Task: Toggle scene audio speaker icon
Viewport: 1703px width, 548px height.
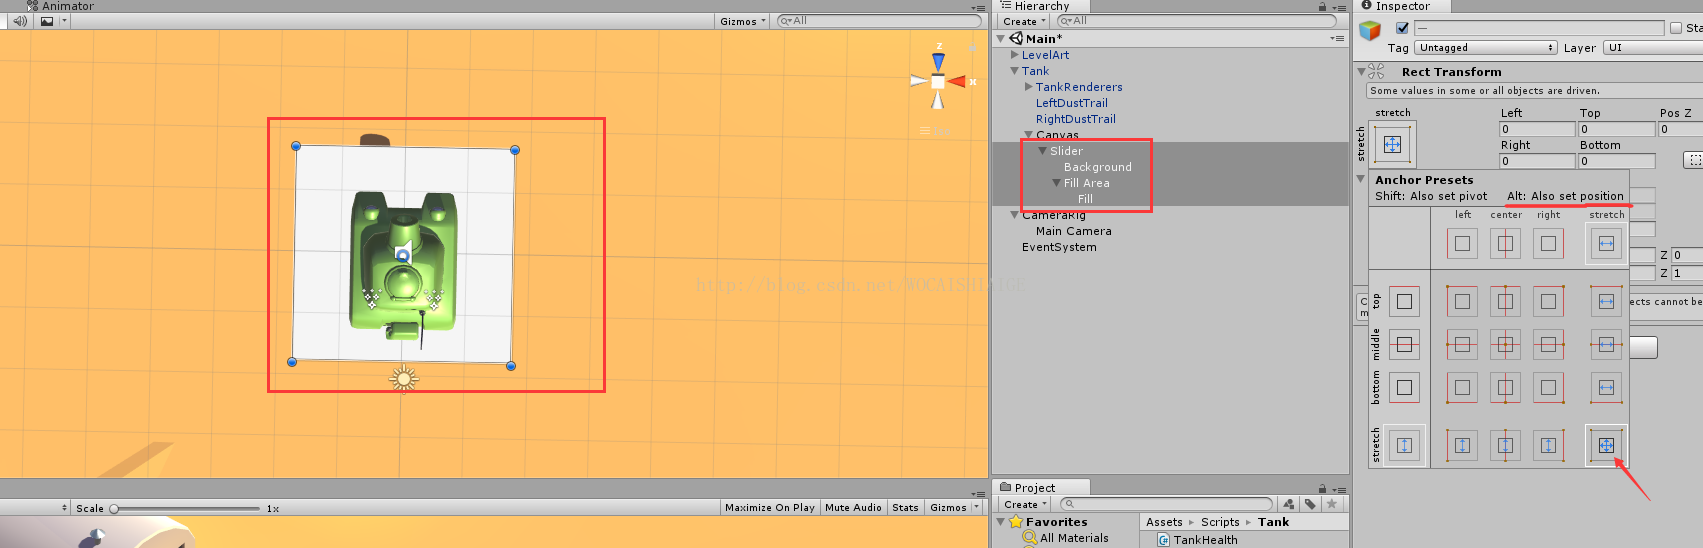Action: [x=18, y=21]
